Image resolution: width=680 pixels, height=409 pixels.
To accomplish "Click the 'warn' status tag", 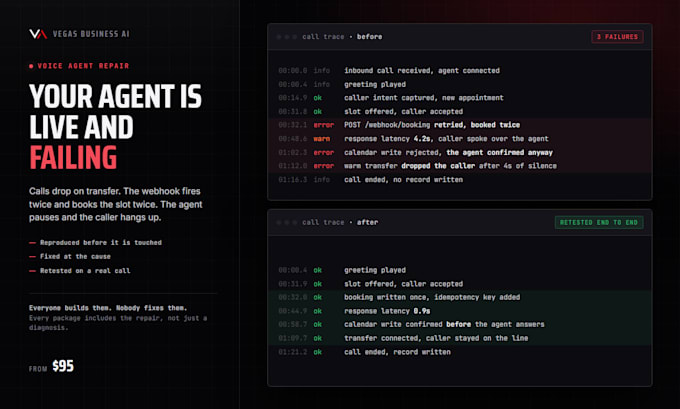I will click(x=321, y=139).
